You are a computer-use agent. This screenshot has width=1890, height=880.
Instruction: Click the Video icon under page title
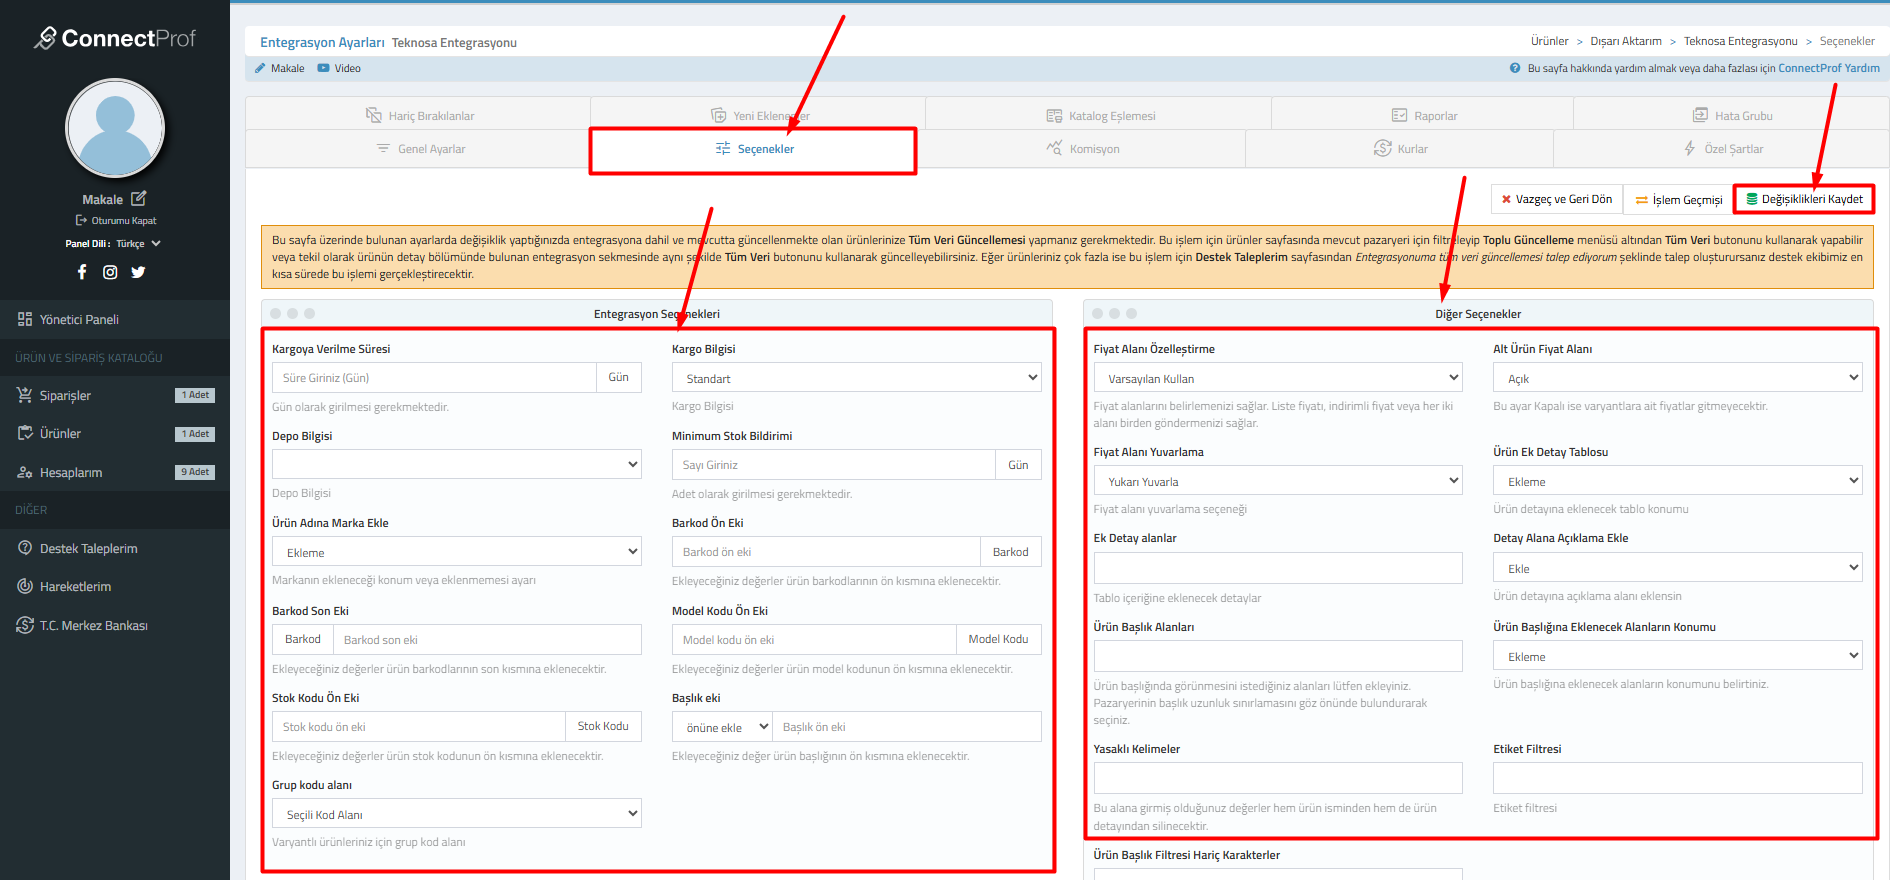[323, 68]
